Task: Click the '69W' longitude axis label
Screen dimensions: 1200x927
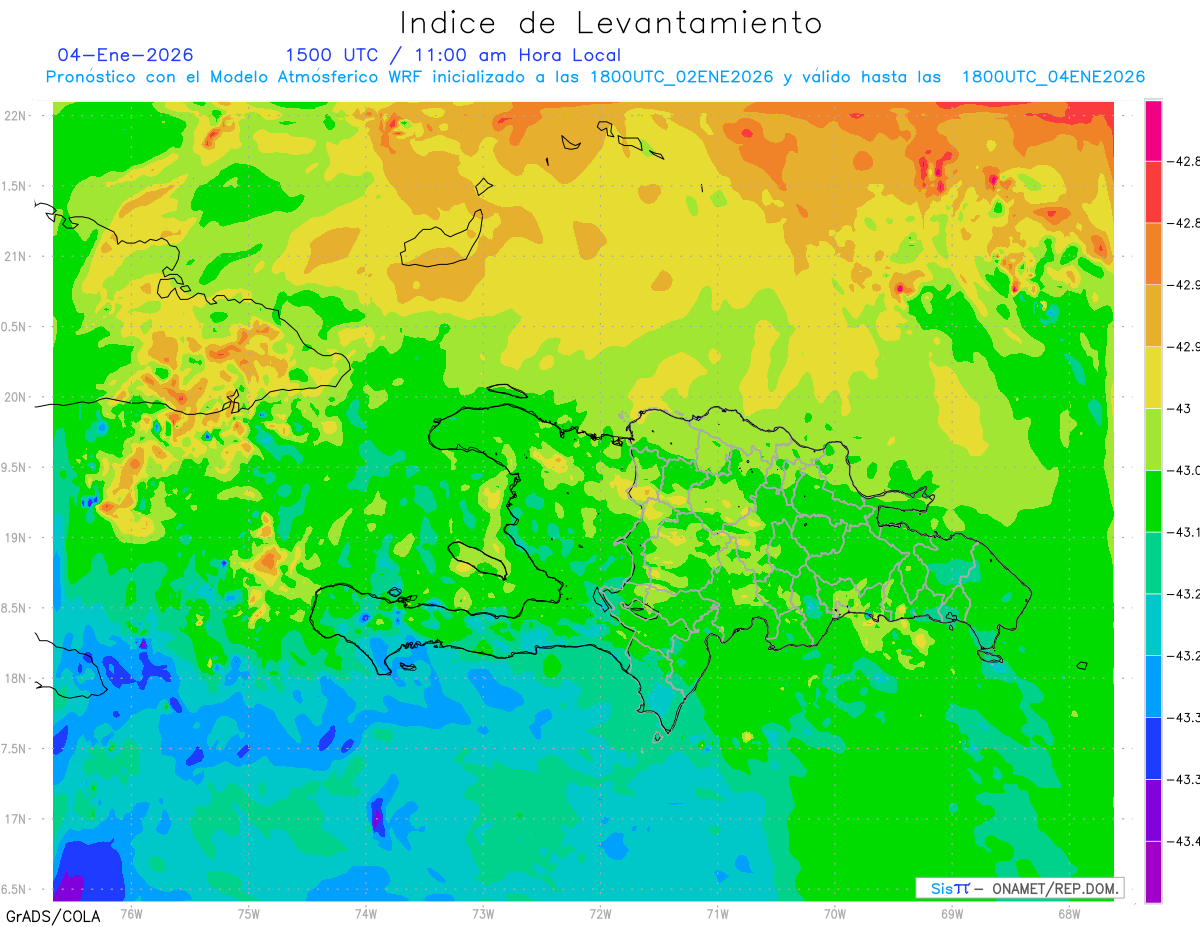Action: coord(952,914)
